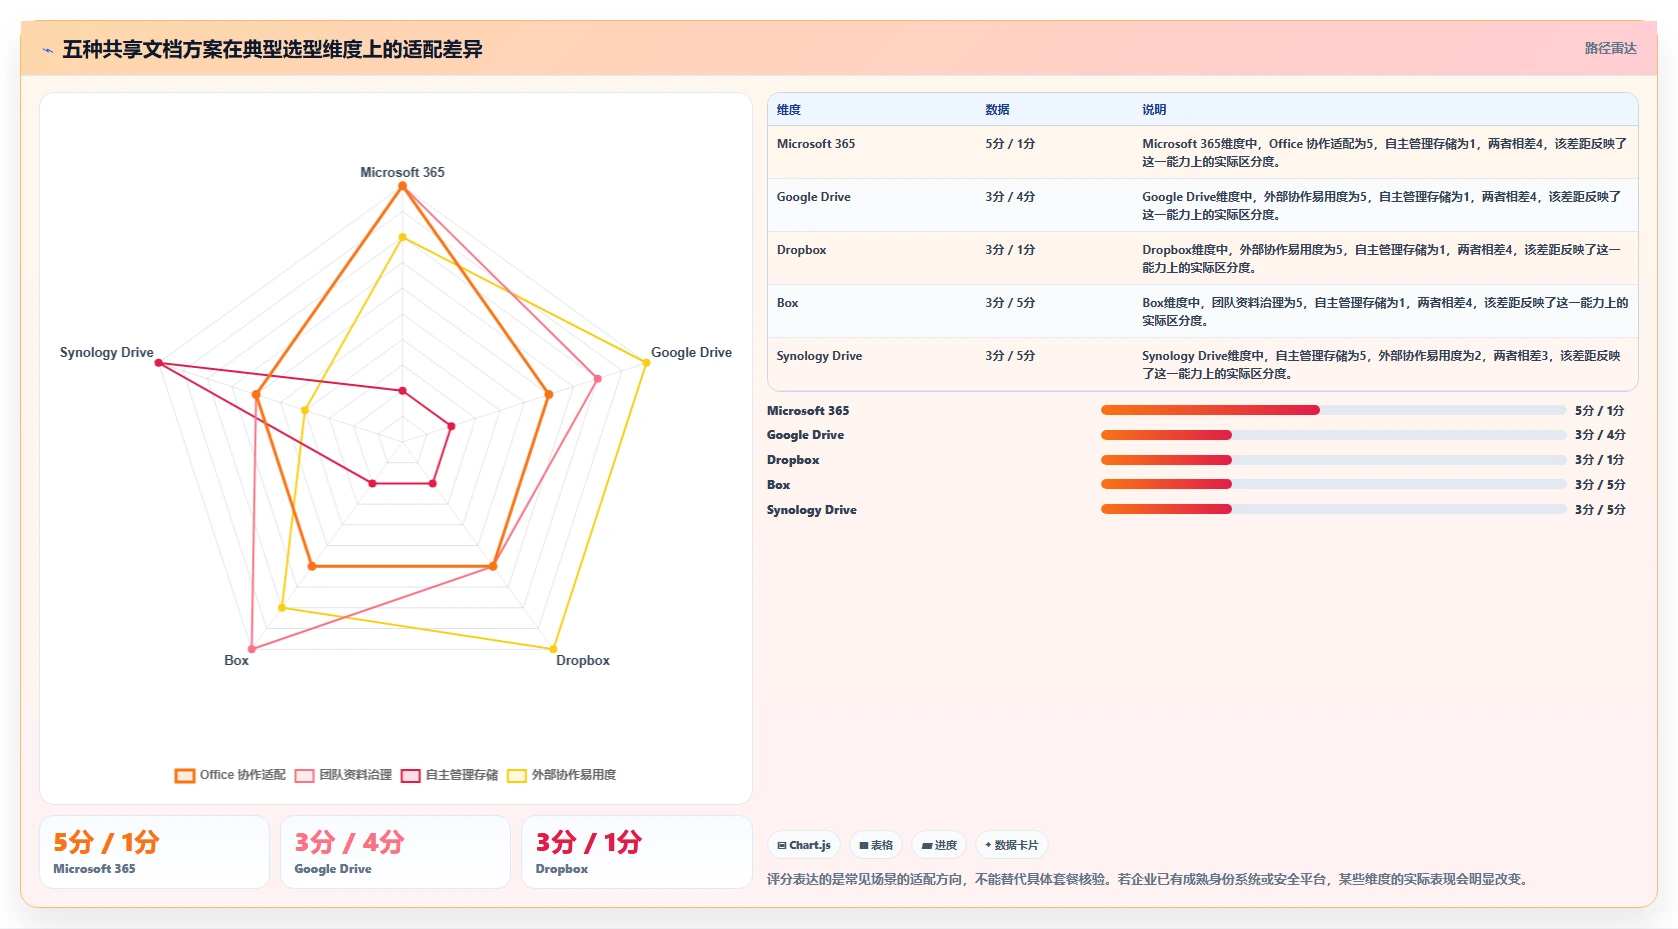
Task: Click the yellow data point at Dropbox vertex
Action: point(553,649)
